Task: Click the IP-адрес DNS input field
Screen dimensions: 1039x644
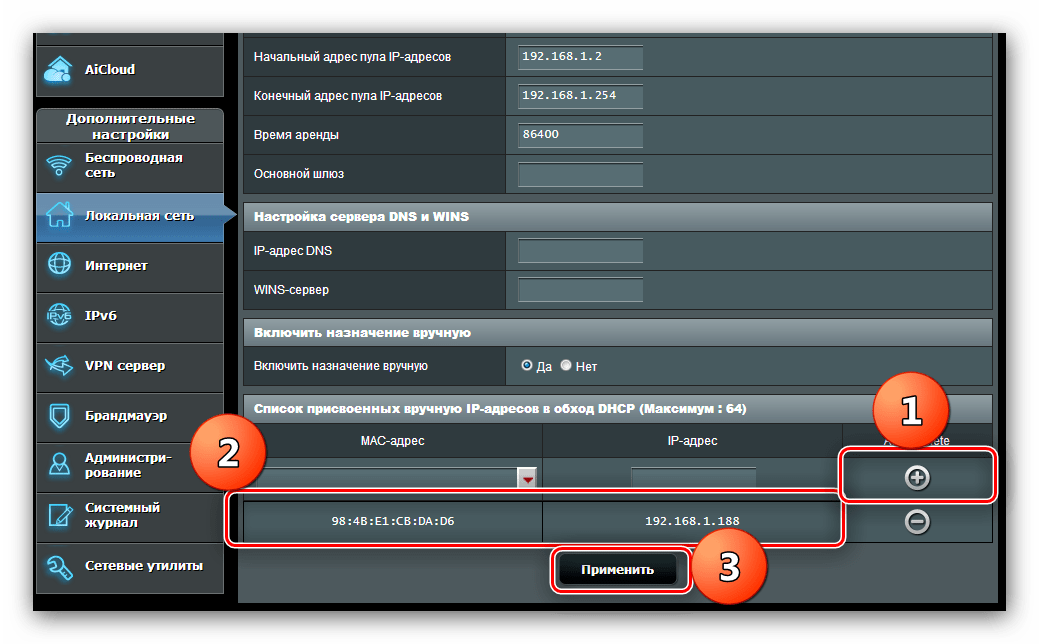Action: pos(580,250)
